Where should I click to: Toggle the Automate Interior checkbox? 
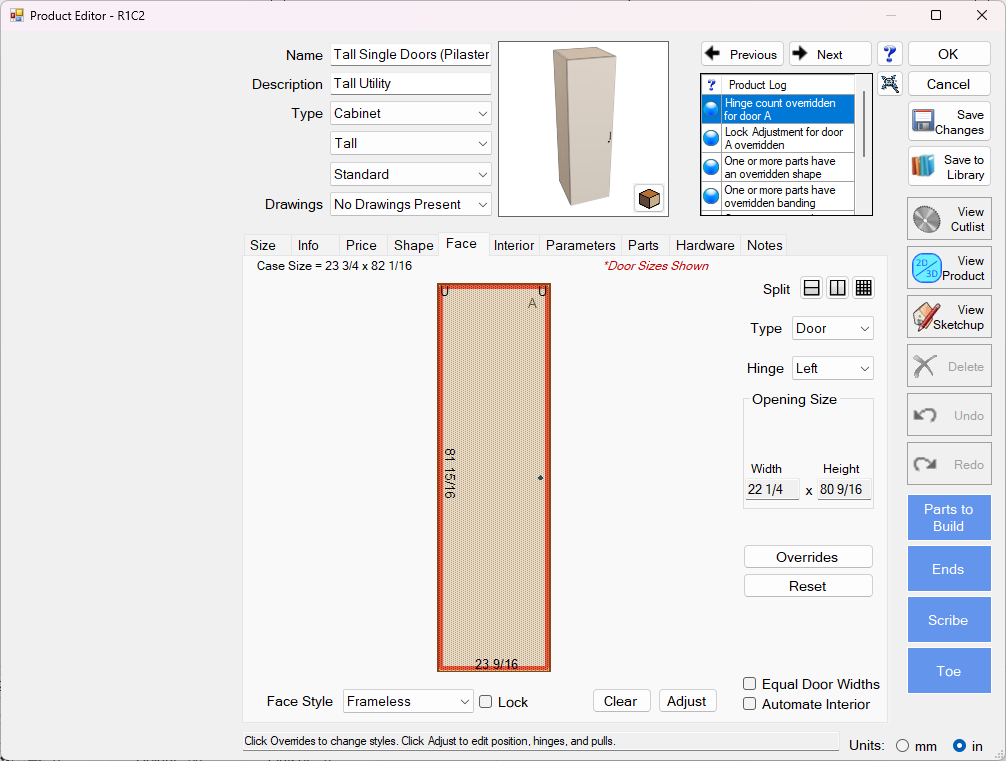click(750, 704)
